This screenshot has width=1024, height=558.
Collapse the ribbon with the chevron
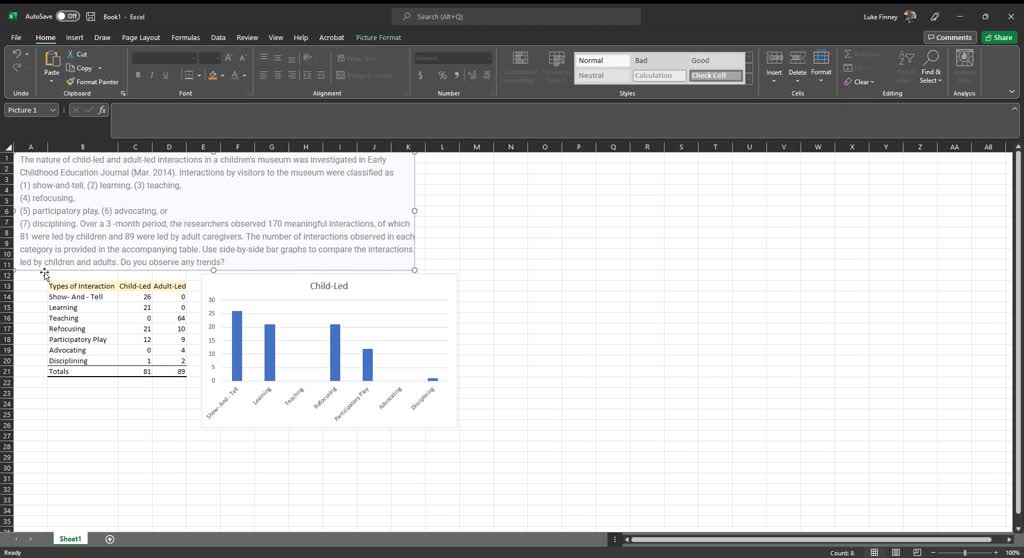(x=1012, y=92)
